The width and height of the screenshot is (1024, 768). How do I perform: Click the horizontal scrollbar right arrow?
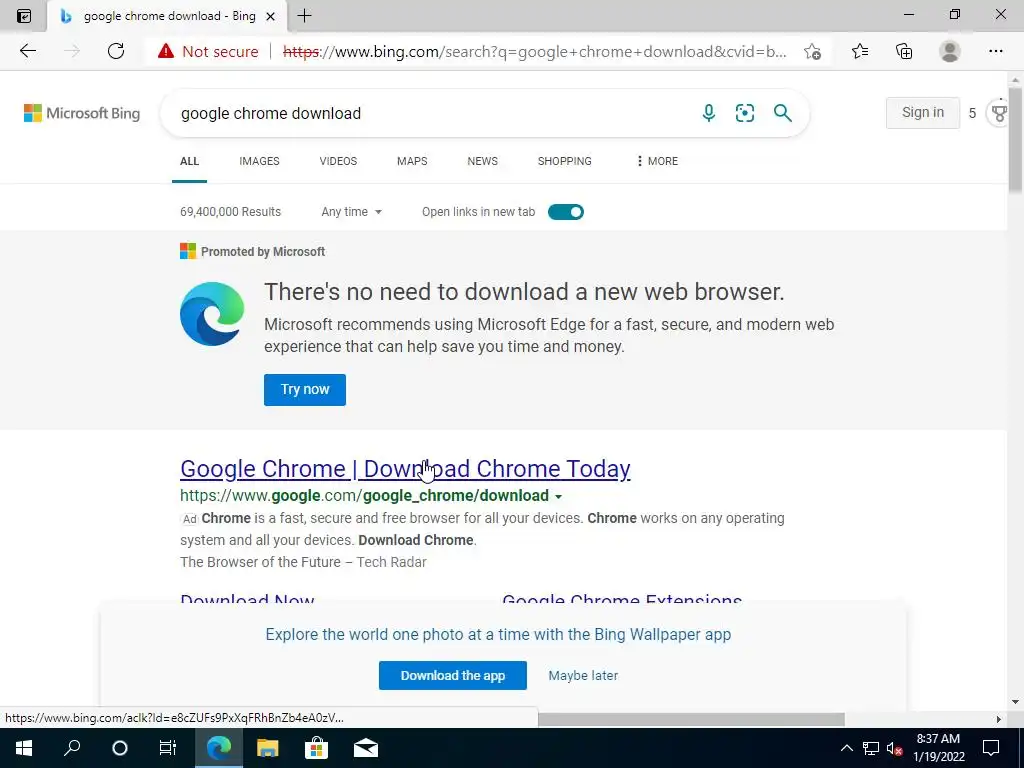(999, 719)
